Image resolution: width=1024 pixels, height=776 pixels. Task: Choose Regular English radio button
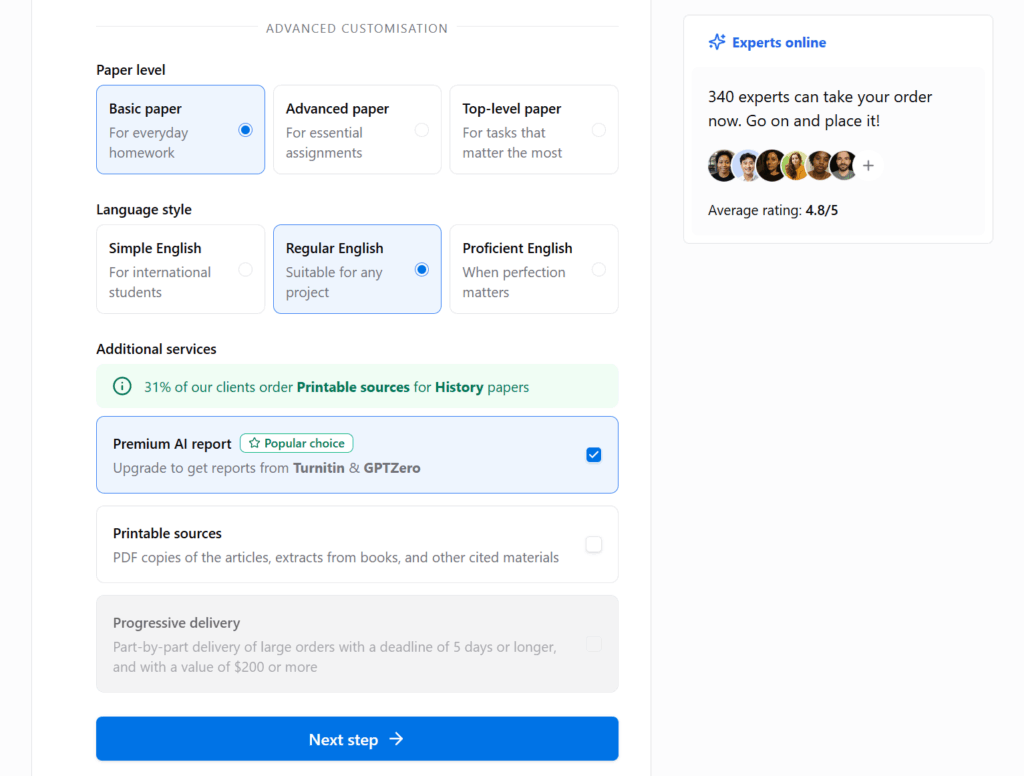click(421, 269)
